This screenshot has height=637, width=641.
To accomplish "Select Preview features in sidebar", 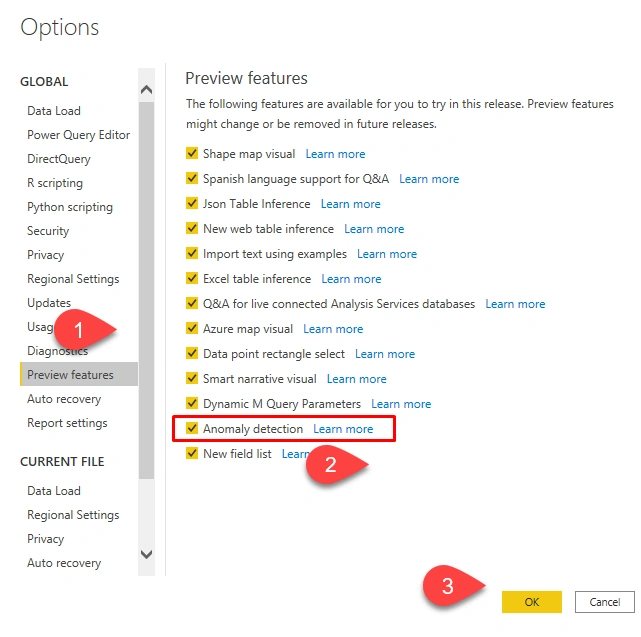I will [x=79, y=375].
